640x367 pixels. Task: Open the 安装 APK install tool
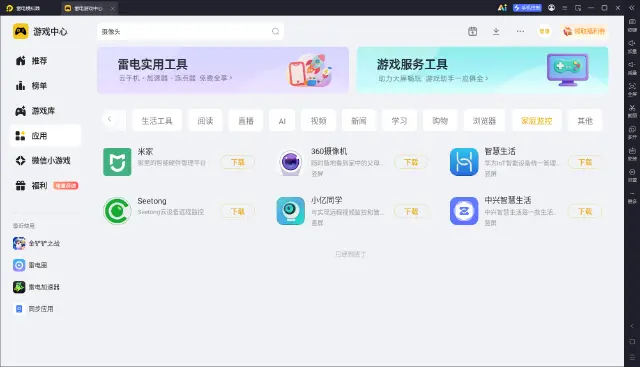pyautogui.click(x=632, y=153)
